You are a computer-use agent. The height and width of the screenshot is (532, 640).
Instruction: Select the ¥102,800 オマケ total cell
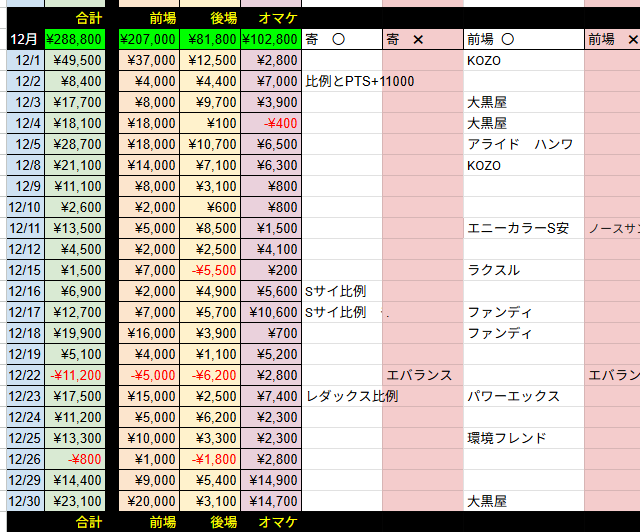click(x=270, y=39)
